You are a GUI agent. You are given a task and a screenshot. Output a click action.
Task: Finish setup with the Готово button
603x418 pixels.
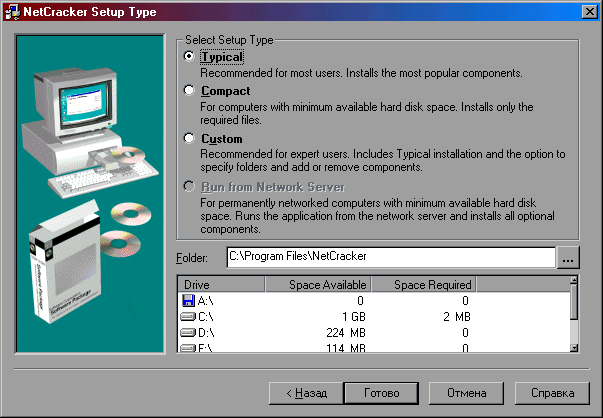[381, 393]
